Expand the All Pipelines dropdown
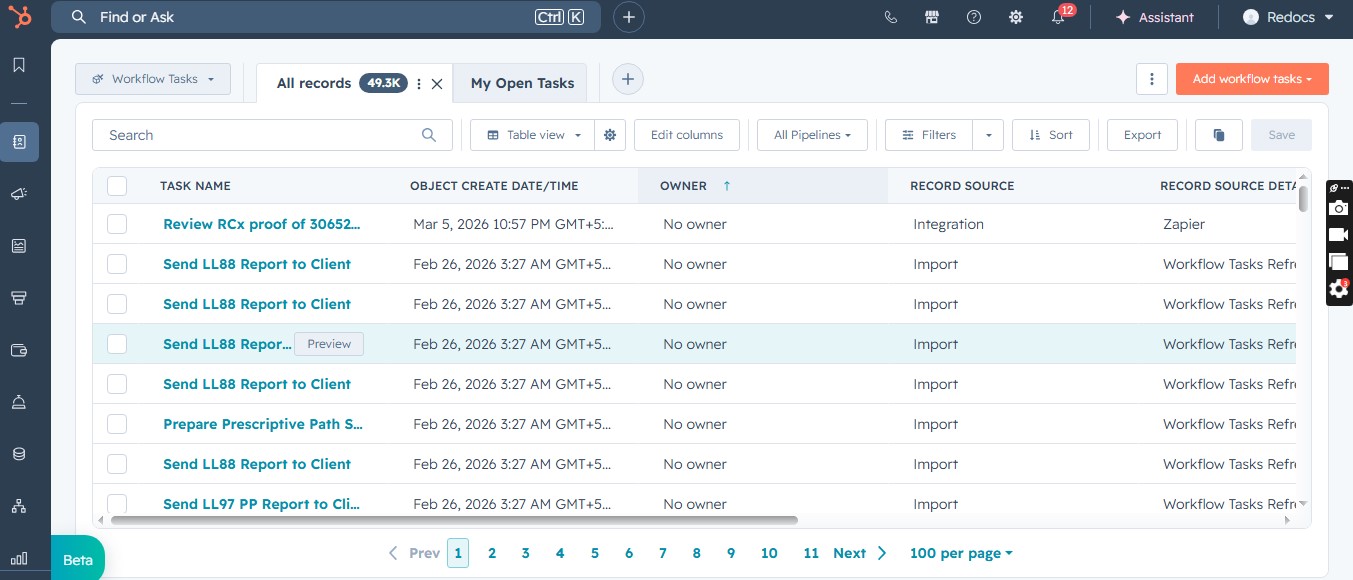The height and width of the screenshot is (580, 1353). click(812, 135)
